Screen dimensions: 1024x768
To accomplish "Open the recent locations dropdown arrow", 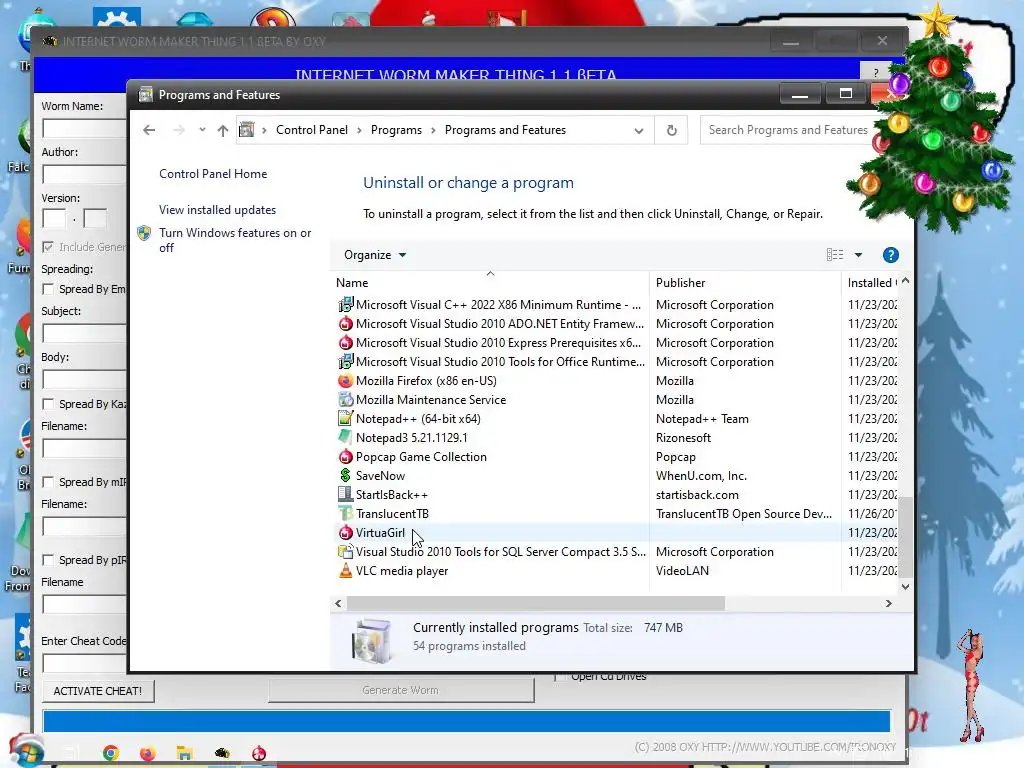I will click(x=202, y=130).
